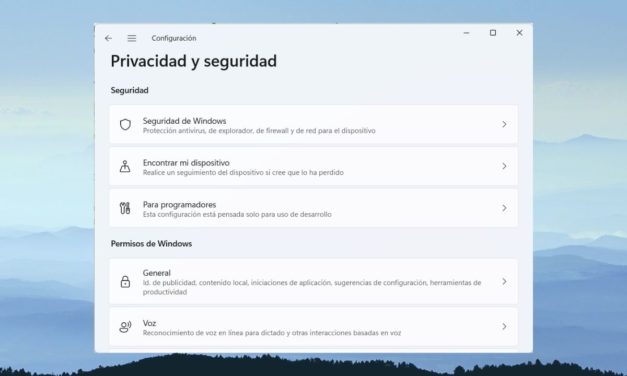627x376 pixels.
Task: Minimize the Configuración window
Action: (x=466, y=33)
